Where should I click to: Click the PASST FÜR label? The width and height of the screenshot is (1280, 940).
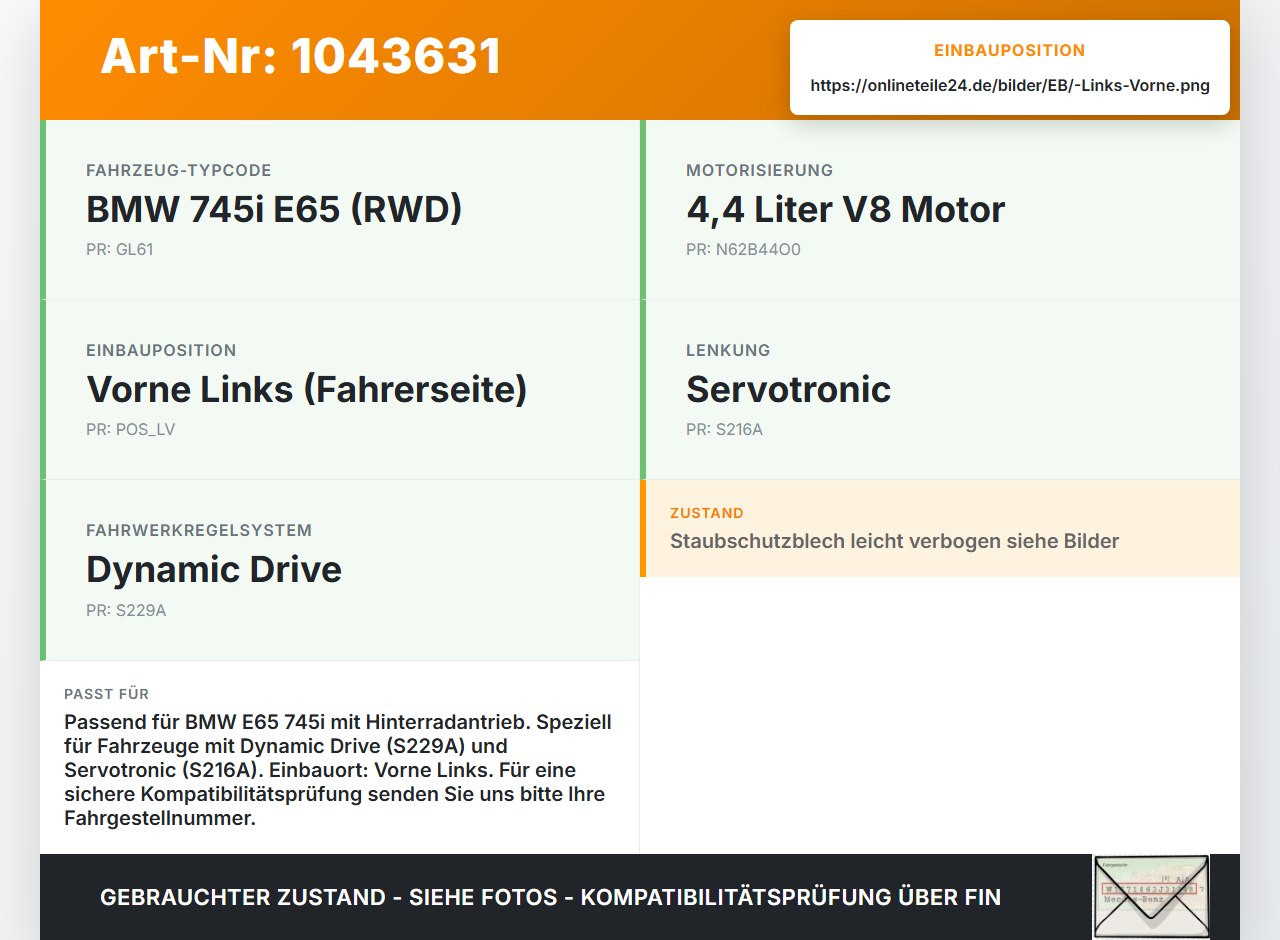pyautogui.click(x=107, y=694)
